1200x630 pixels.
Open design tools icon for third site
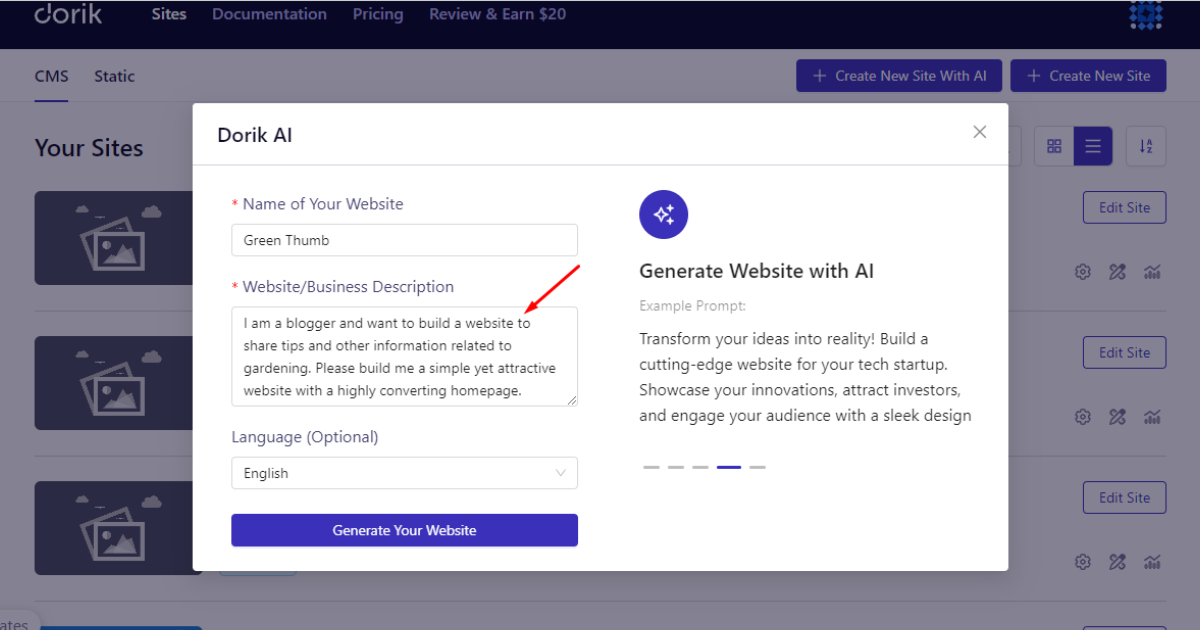1118,562
